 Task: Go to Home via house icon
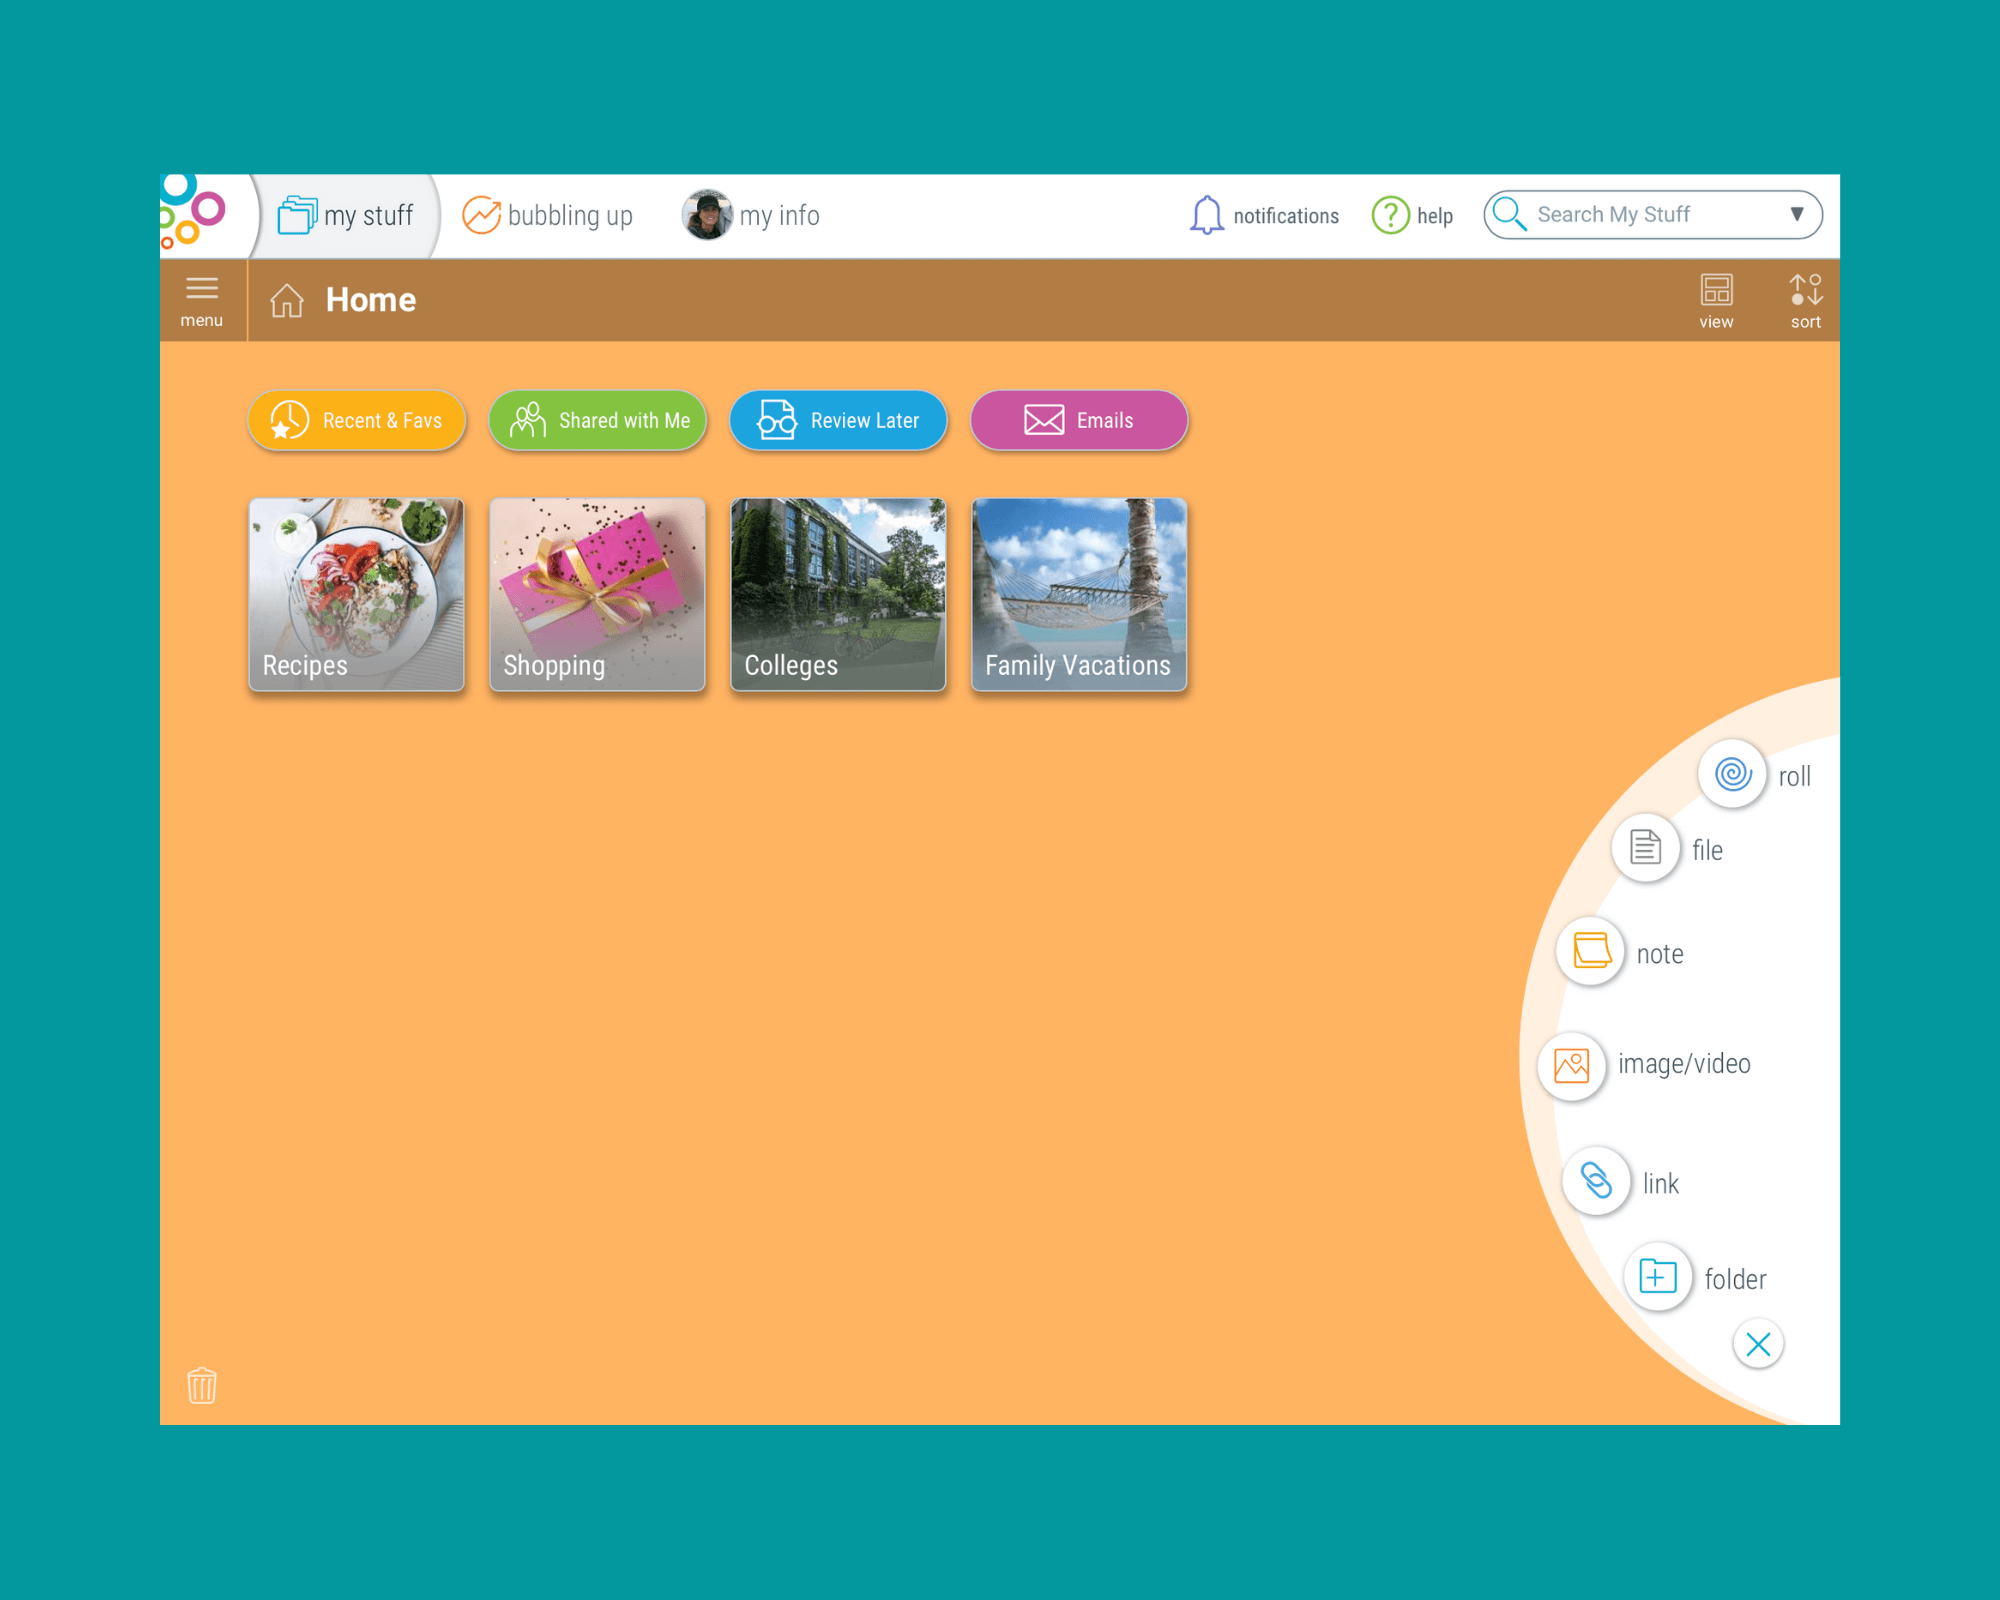tap(287, 300)
